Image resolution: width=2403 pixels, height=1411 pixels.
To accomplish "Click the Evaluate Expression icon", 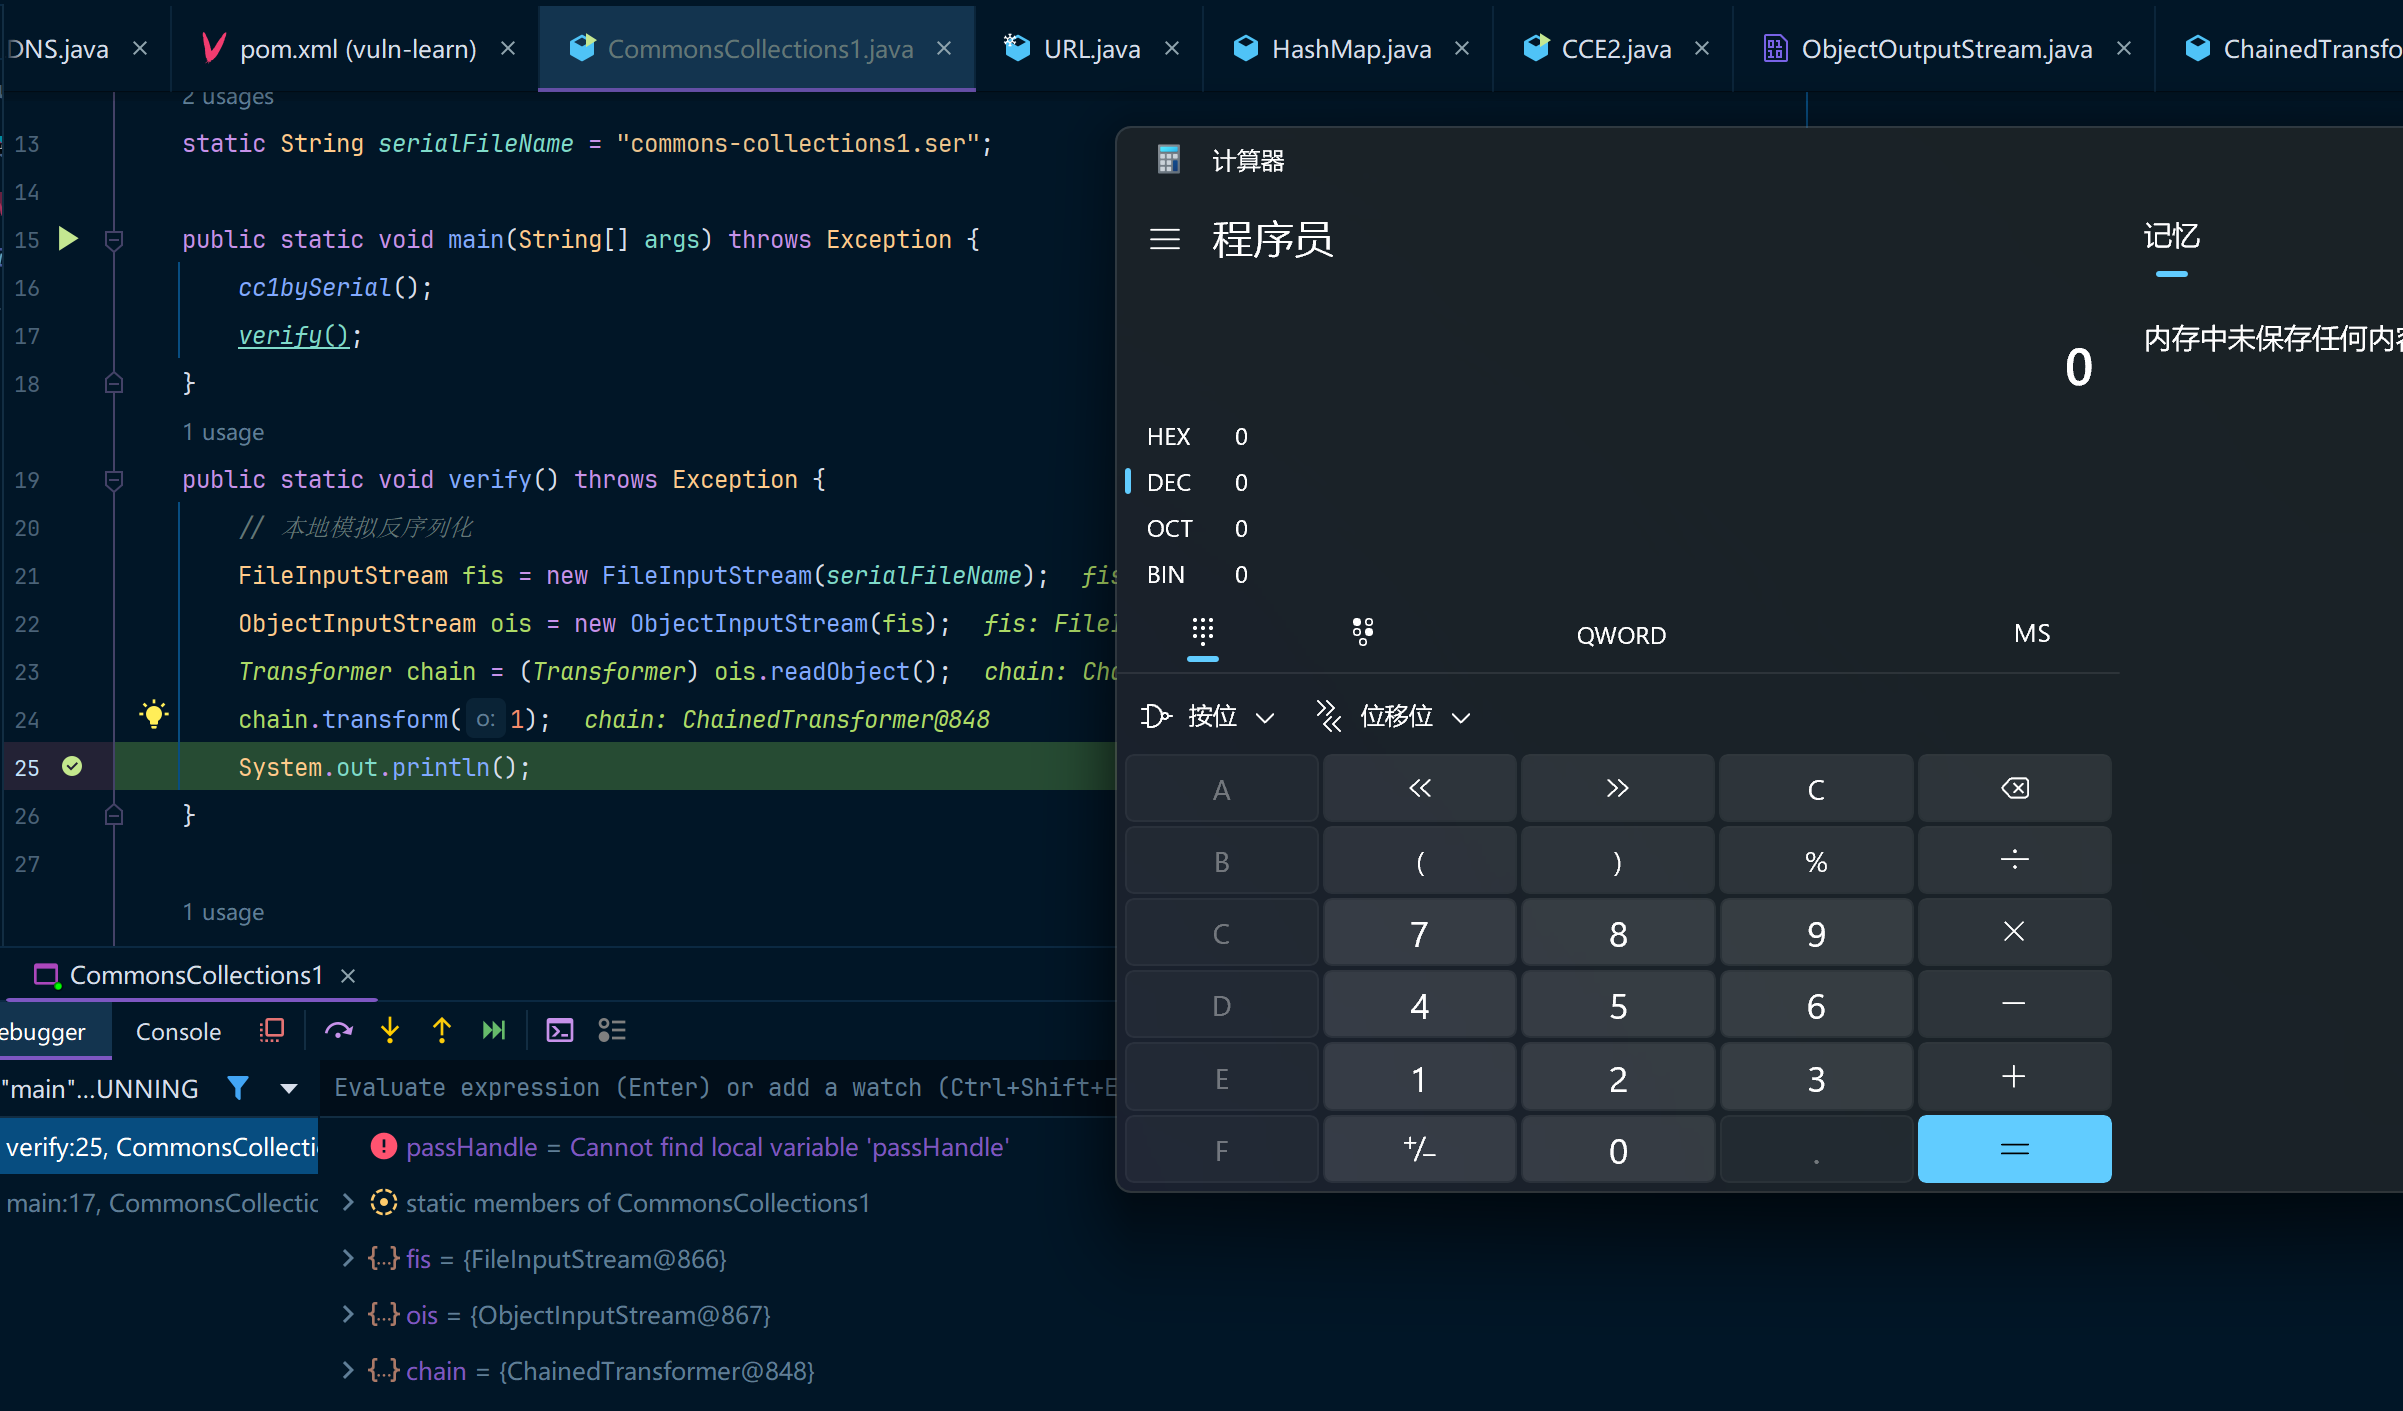I will [x=560, y=1030].
